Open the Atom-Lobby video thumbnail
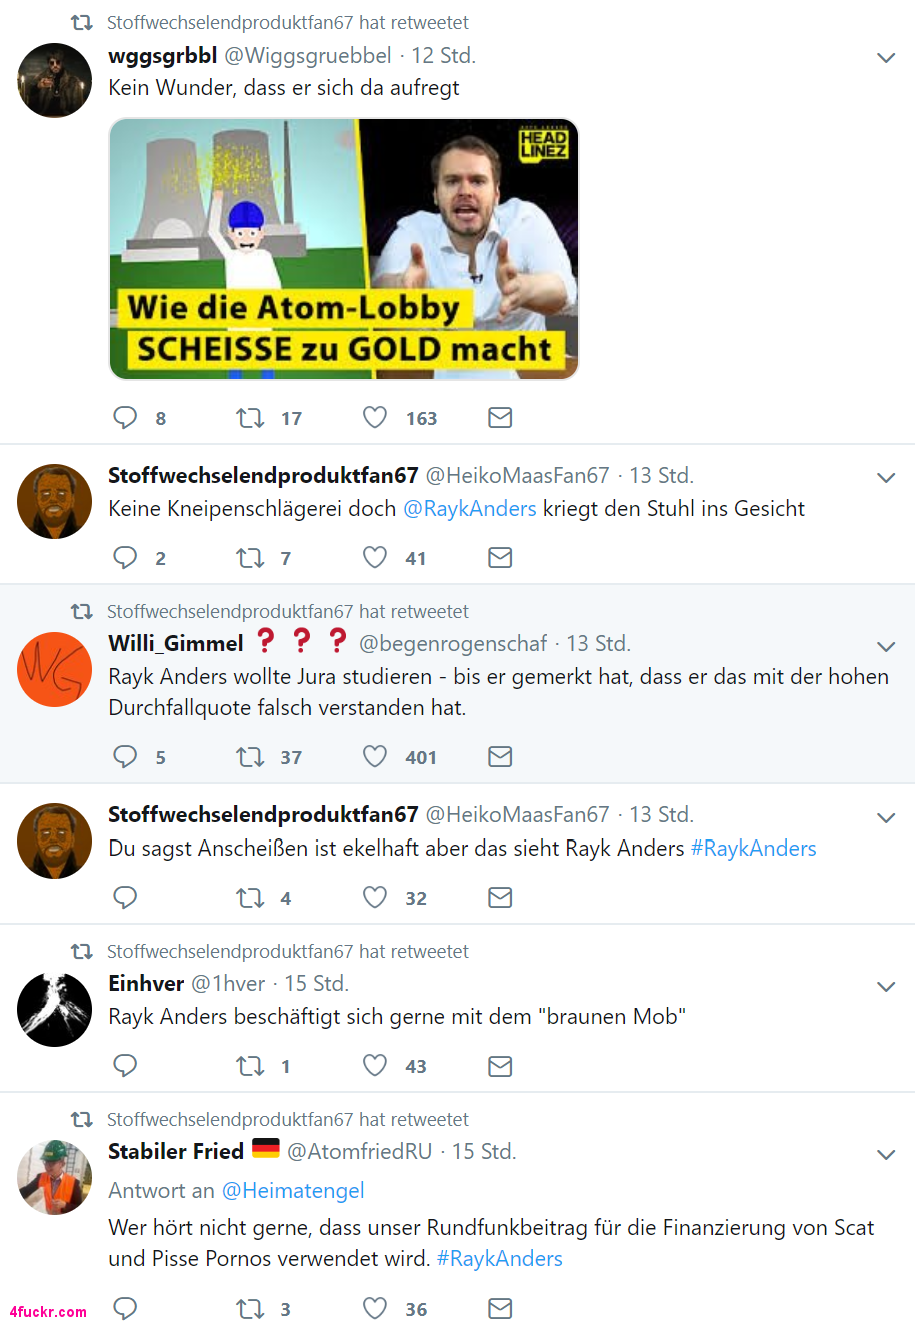915x1327 pixels. (x=344, y=249)
